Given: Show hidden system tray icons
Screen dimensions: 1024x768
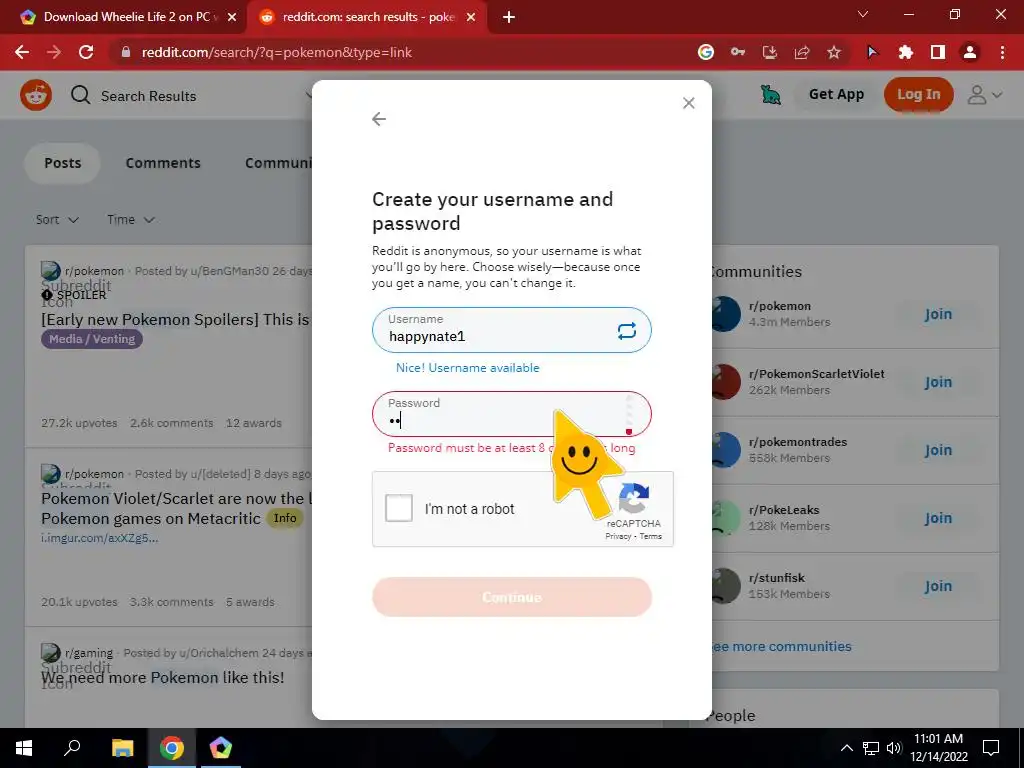Looking at the screenshot, I should point(846,748).
